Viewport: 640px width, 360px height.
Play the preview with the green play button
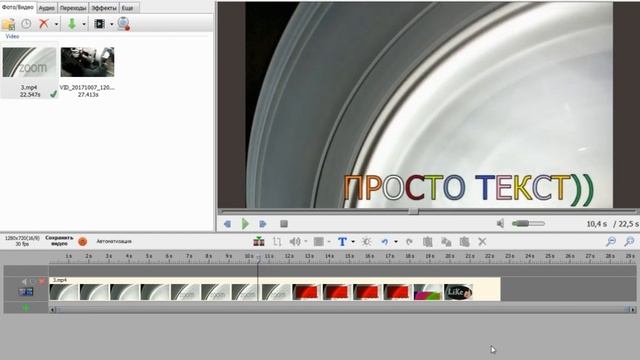245,224
